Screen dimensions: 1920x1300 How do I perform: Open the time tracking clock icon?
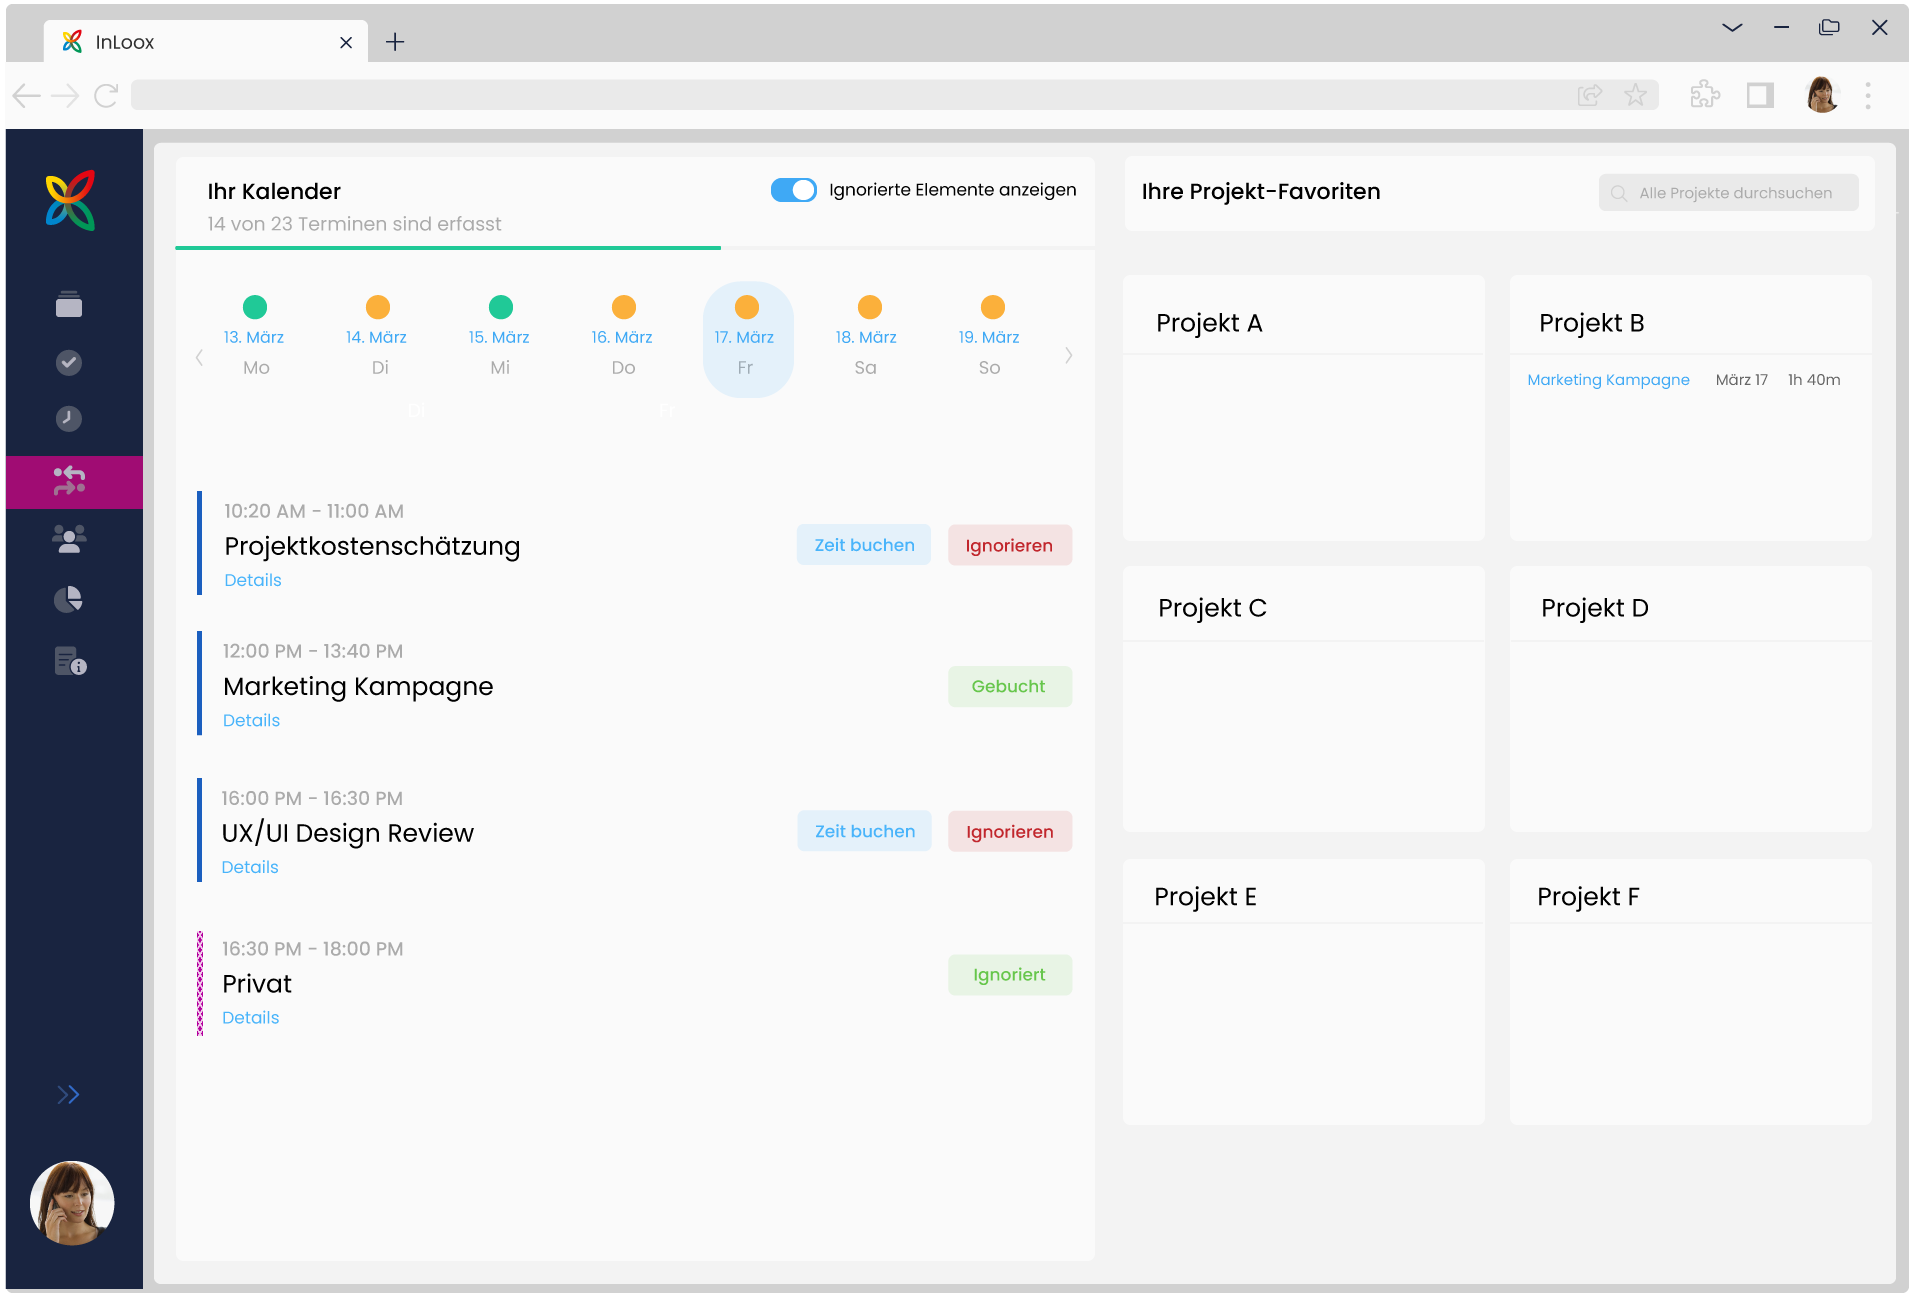pyautogui.click(x=69, y=418)
